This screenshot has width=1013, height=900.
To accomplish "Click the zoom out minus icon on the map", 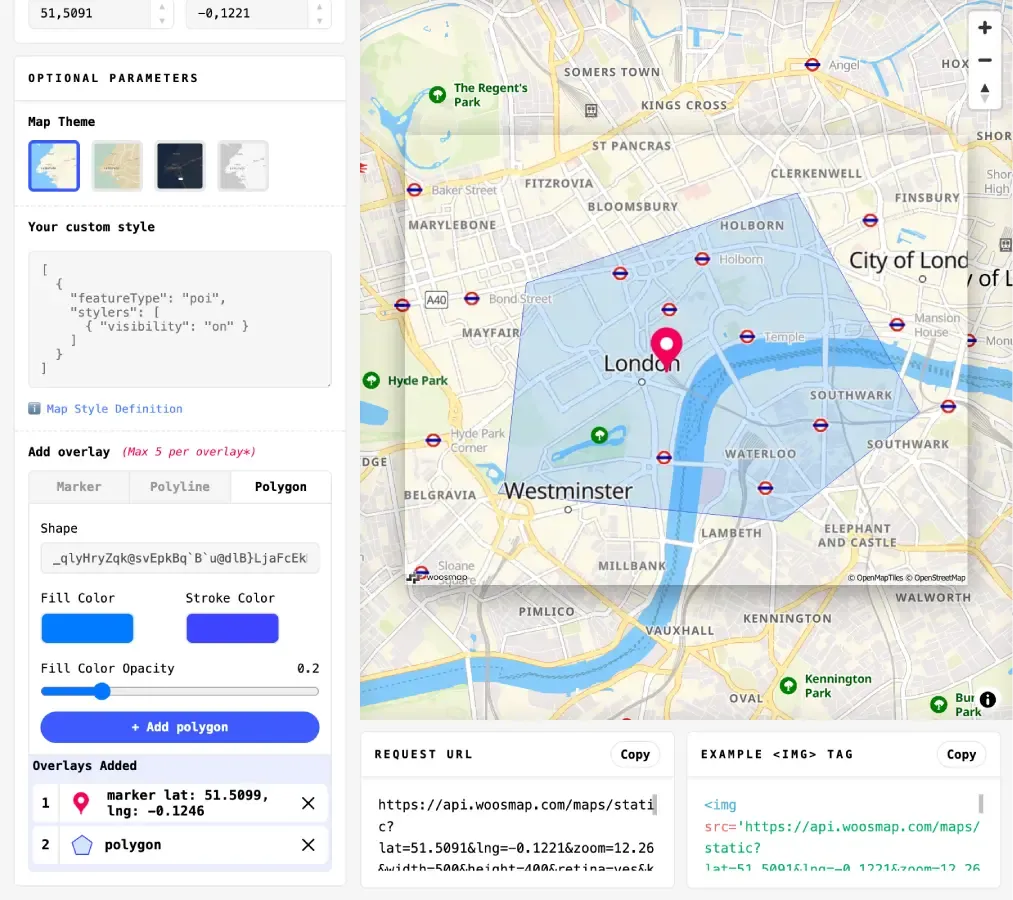I will click(984, 60).
